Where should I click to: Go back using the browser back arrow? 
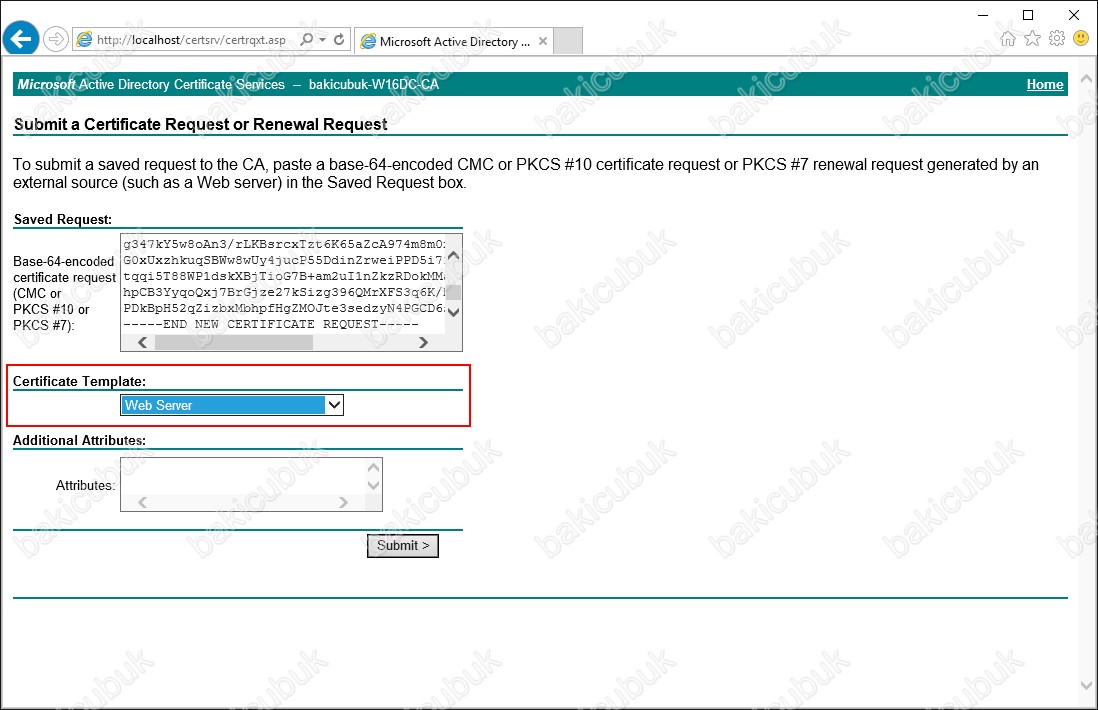21,39
